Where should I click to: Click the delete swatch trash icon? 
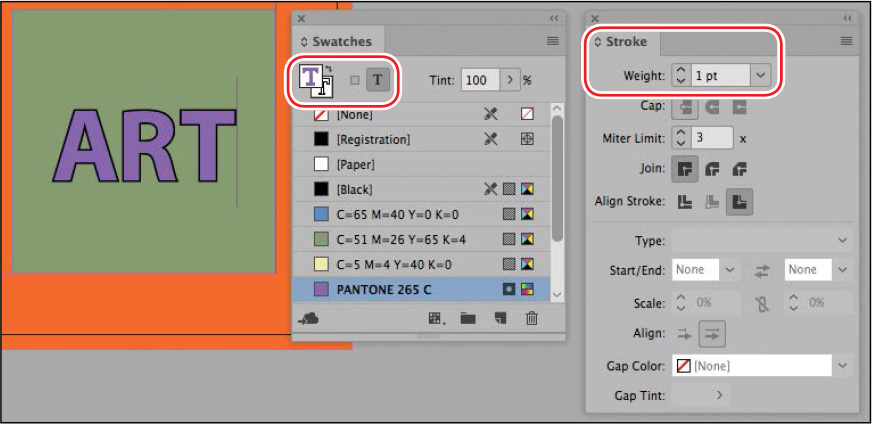pos(532,318)
